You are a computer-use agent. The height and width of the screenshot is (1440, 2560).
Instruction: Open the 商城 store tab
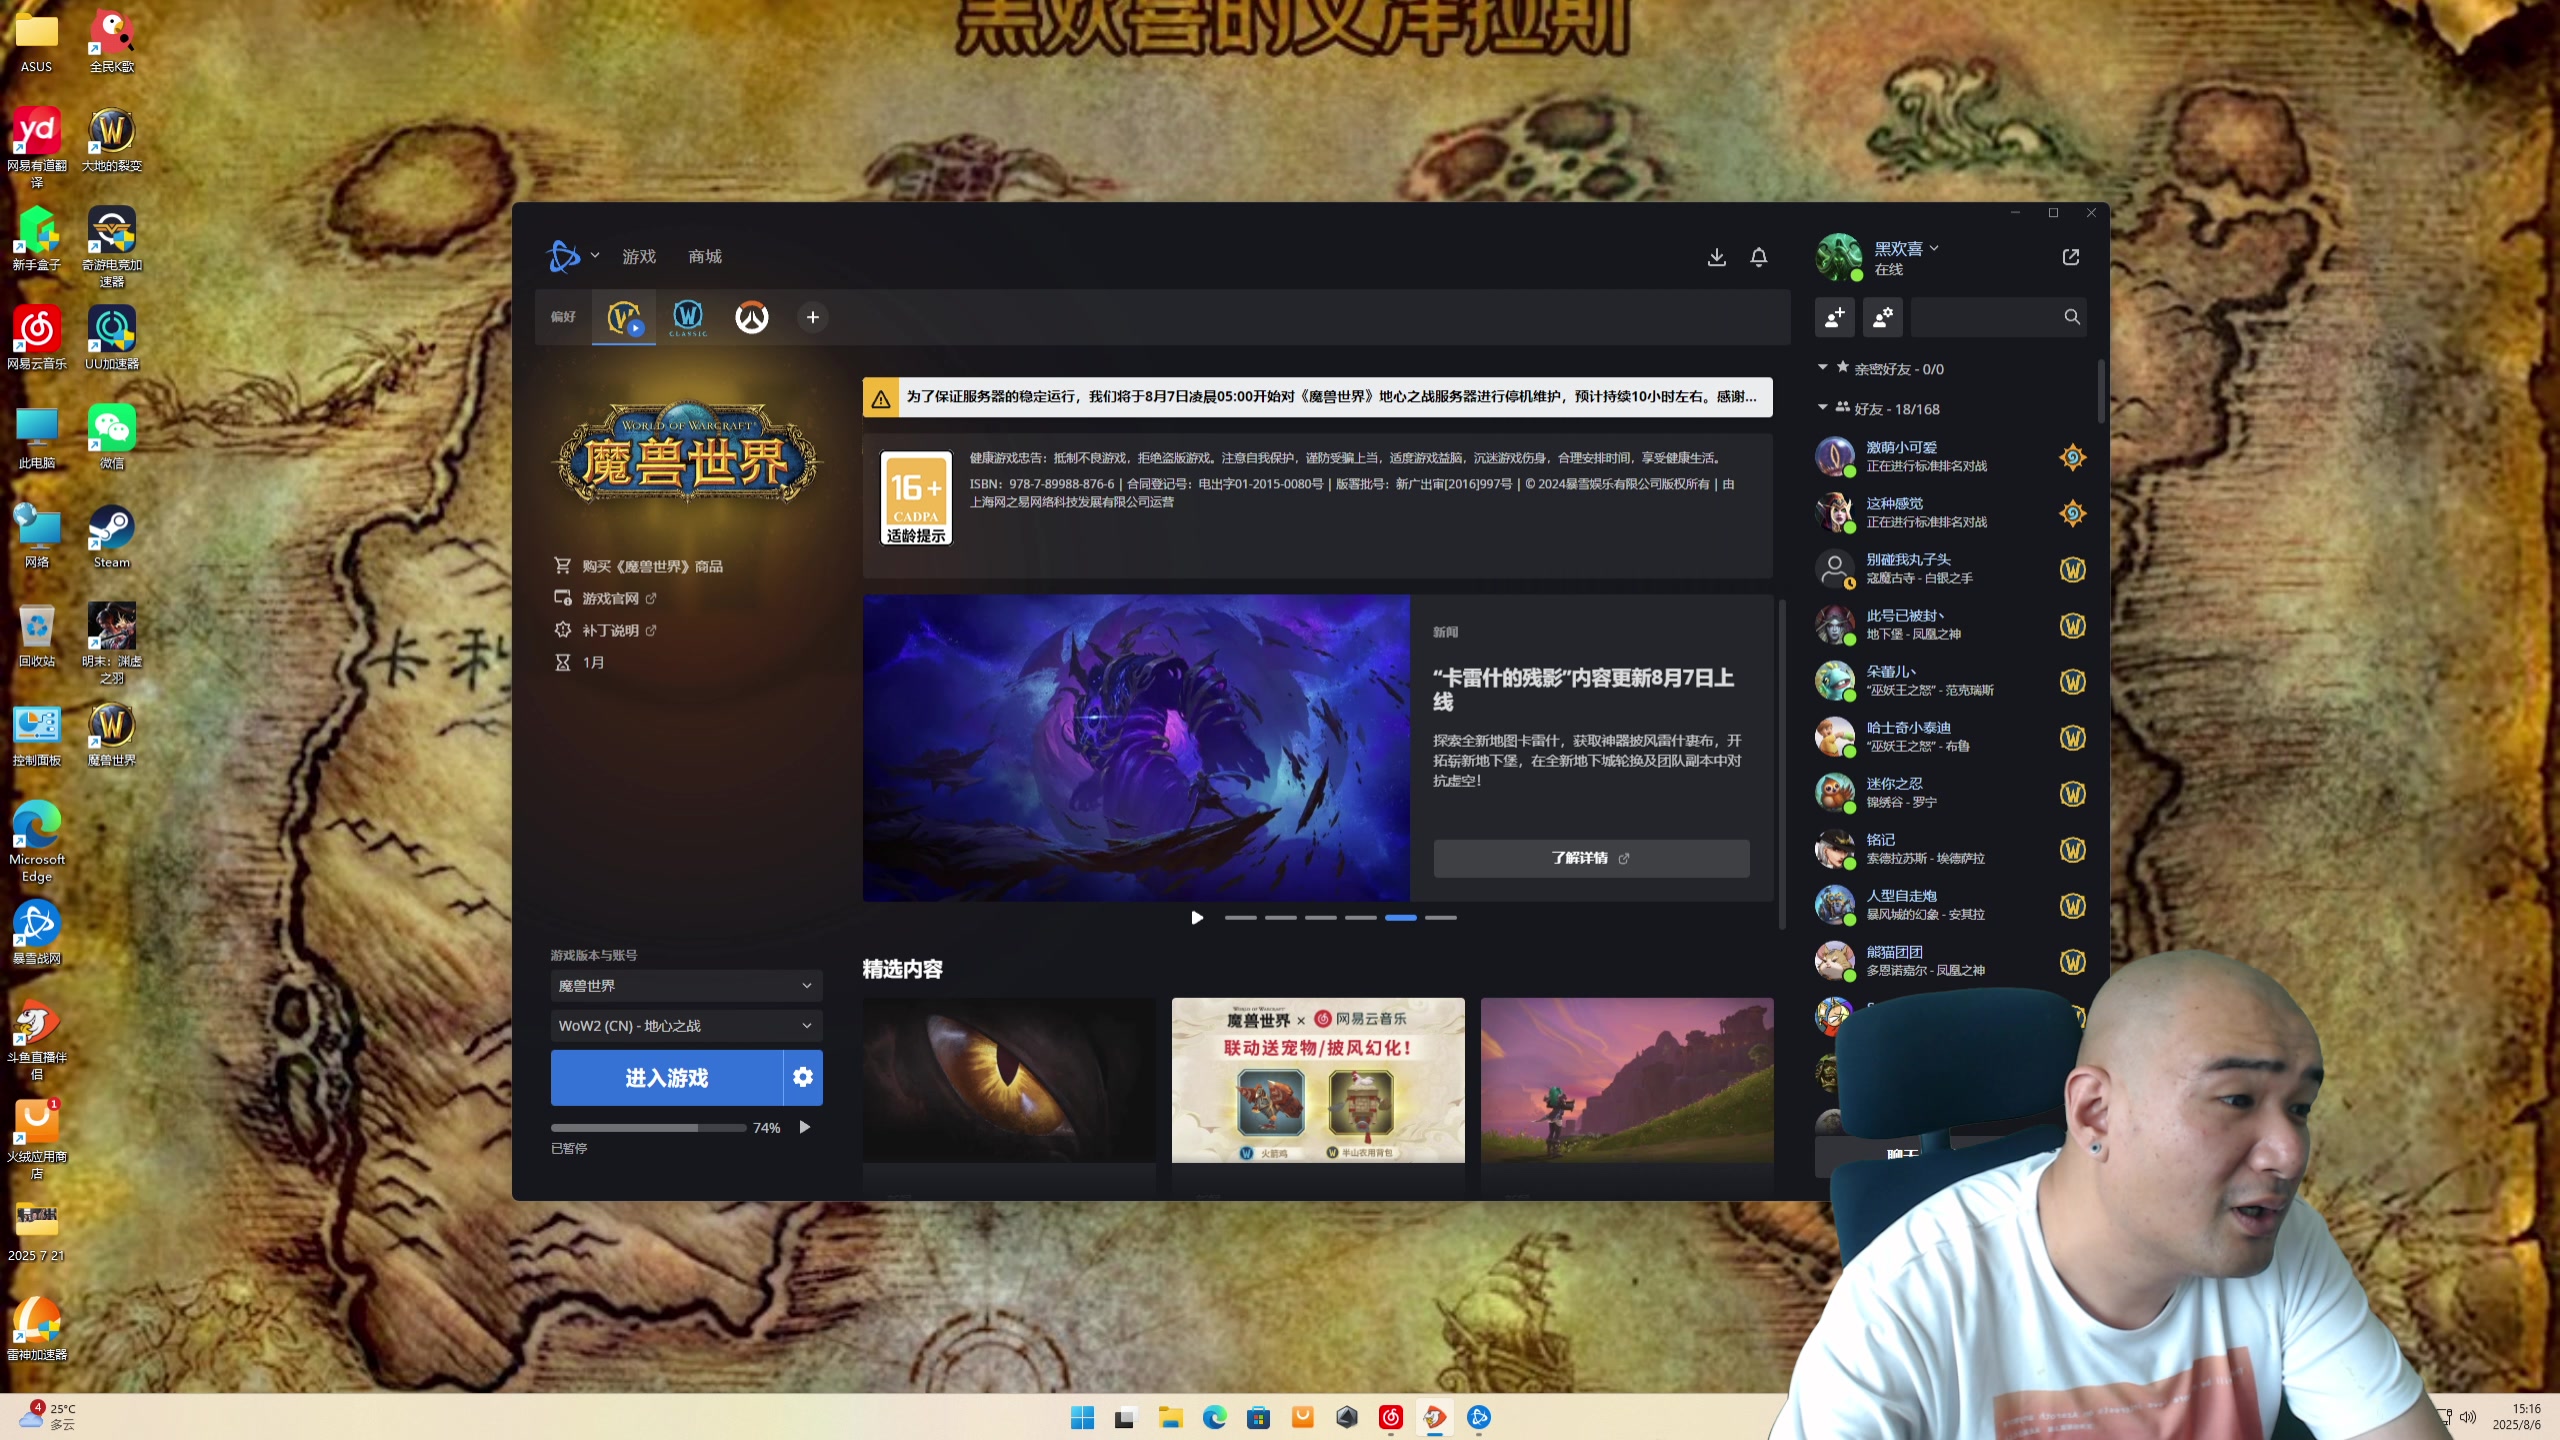point(705,257)
